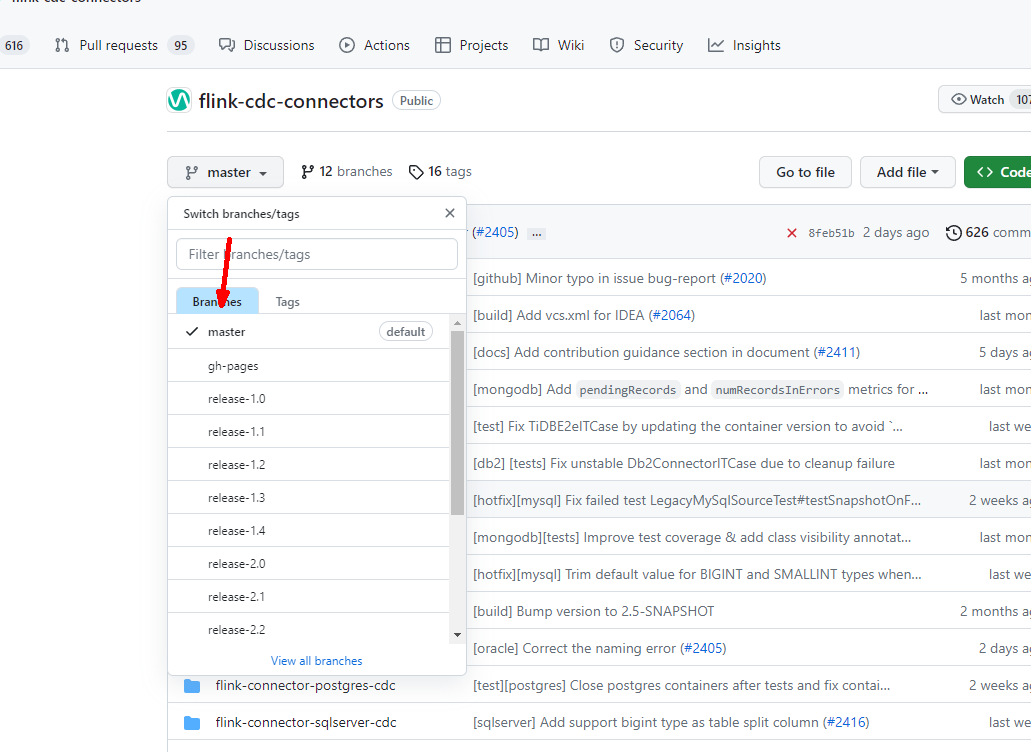Switch to the Tags tab
The width and height of the screenshot is (1031, 752).
[288, 302]
